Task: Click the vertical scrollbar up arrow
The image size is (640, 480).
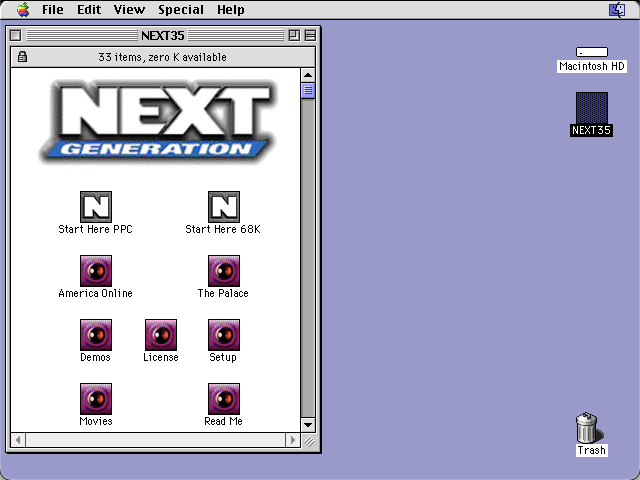Action: point(308,75)
